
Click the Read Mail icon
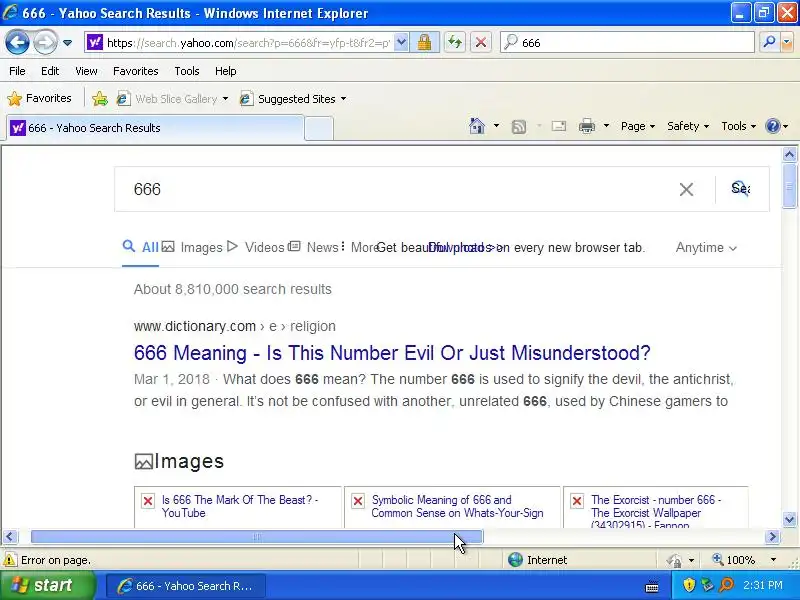tap(559, 126)
